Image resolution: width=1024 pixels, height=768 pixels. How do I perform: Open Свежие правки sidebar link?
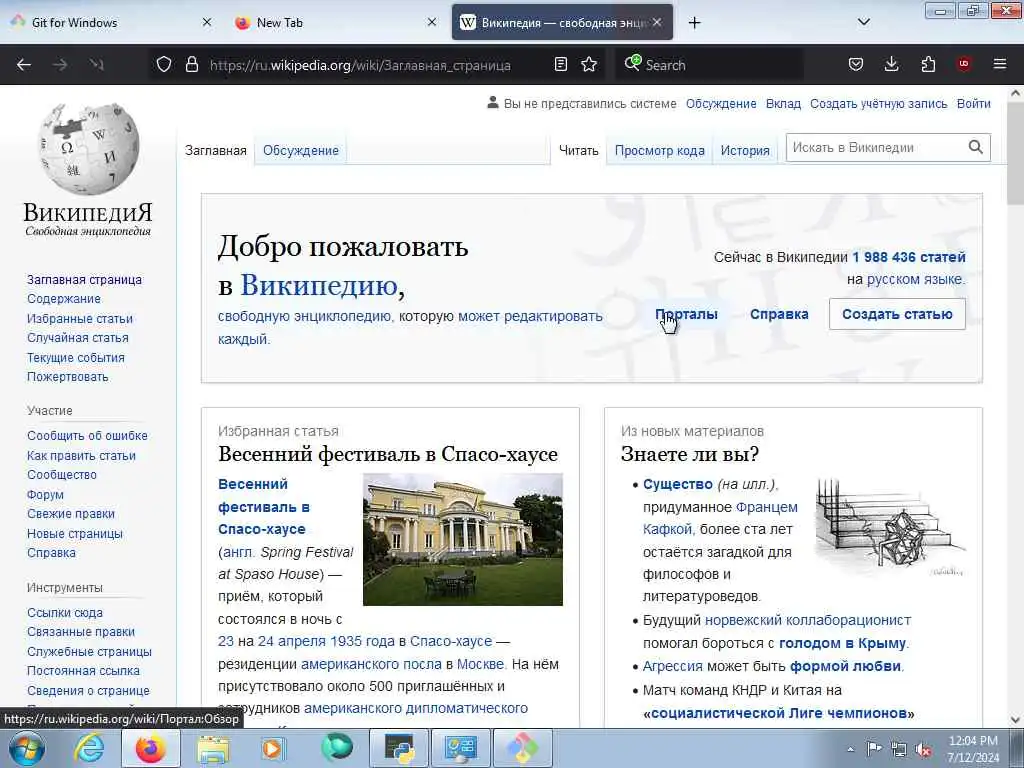pyautogui.click(x=71, y=513)
